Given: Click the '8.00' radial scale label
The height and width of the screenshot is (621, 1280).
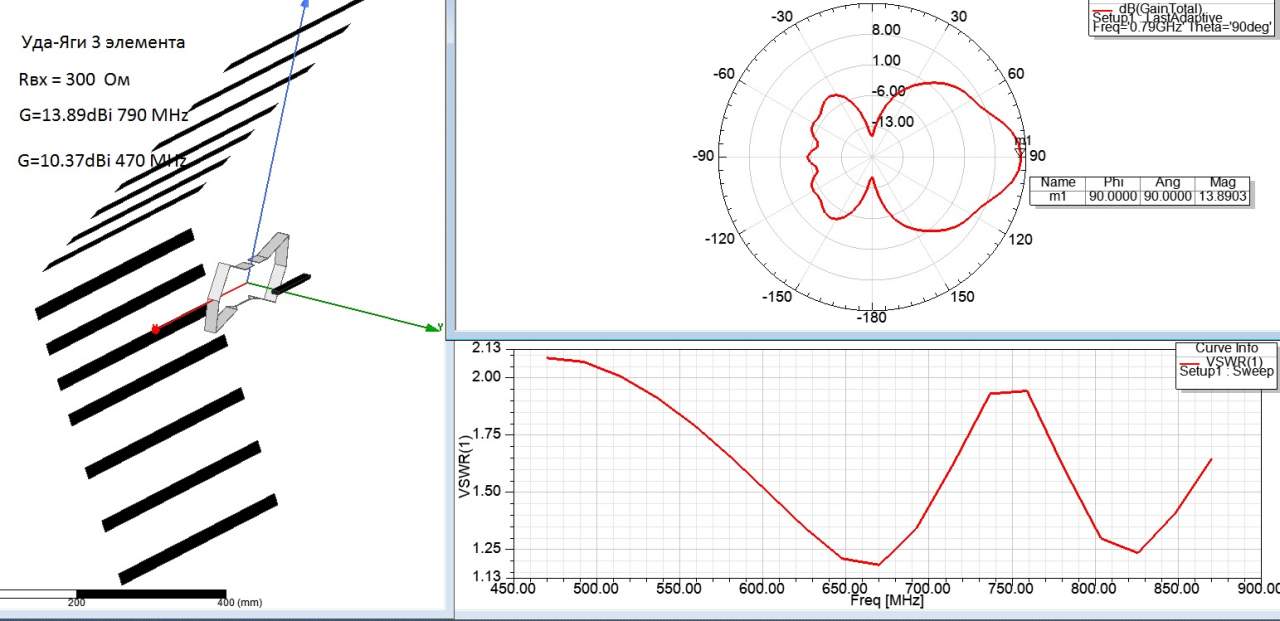Looking at the screenshot, I should 887,30.
